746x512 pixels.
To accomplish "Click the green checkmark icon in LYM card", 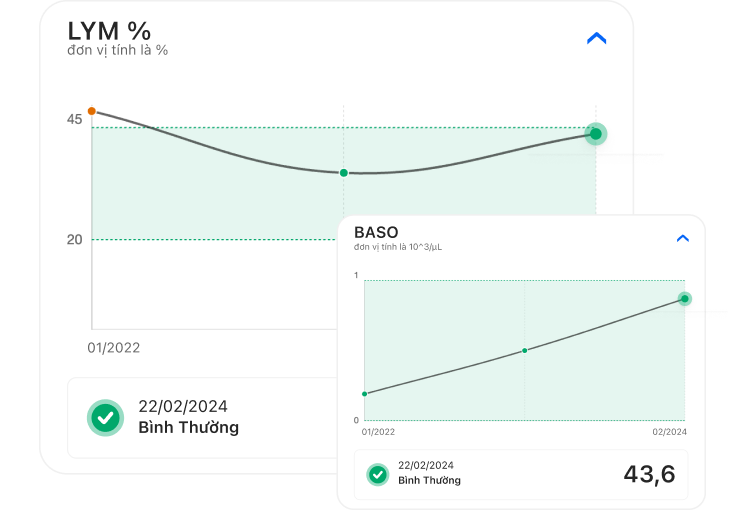I will click(x=105, y=417).
